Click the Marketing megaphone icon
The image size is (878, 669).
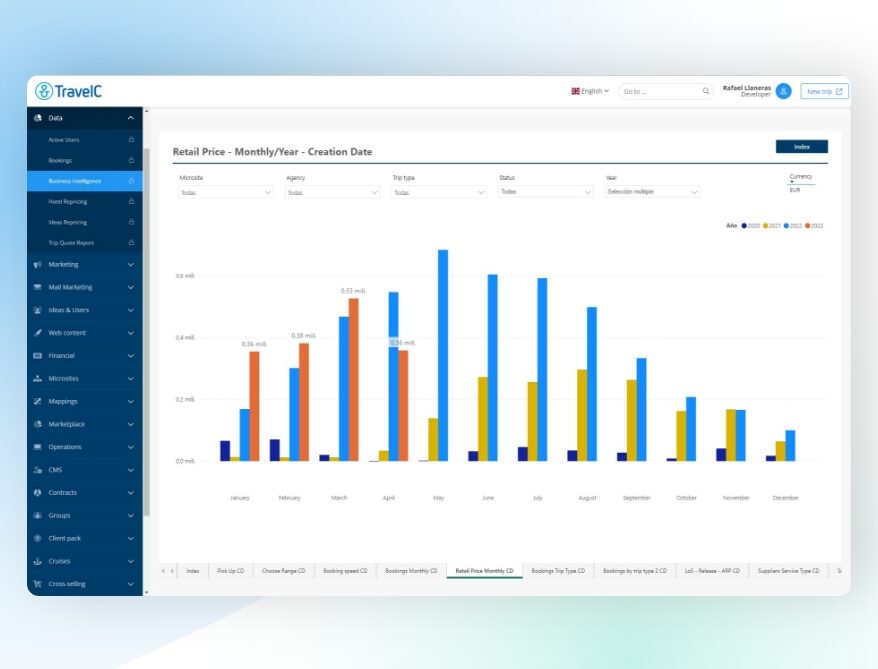pyautogui.click(x=38, y=264)
